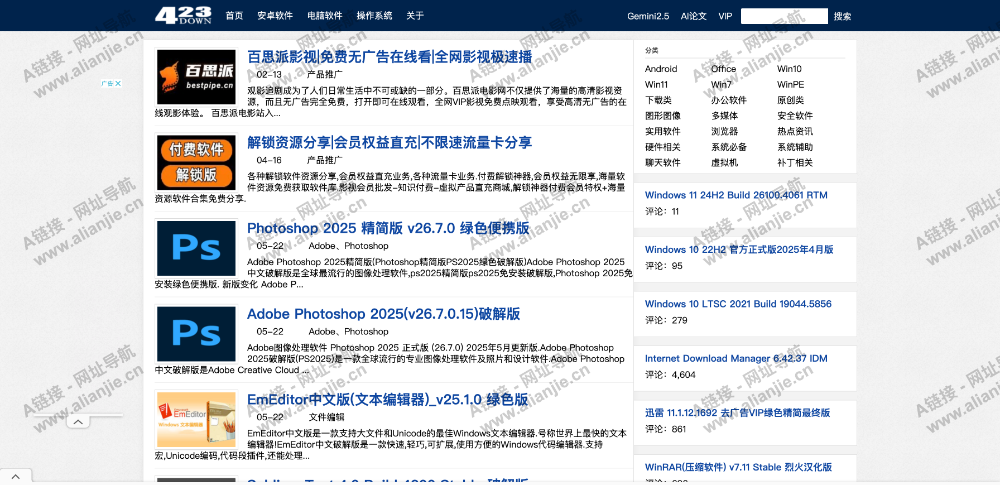
Task: Open Windows 11 24H2 Build 26100.4061 RTM
Action: 736,195
